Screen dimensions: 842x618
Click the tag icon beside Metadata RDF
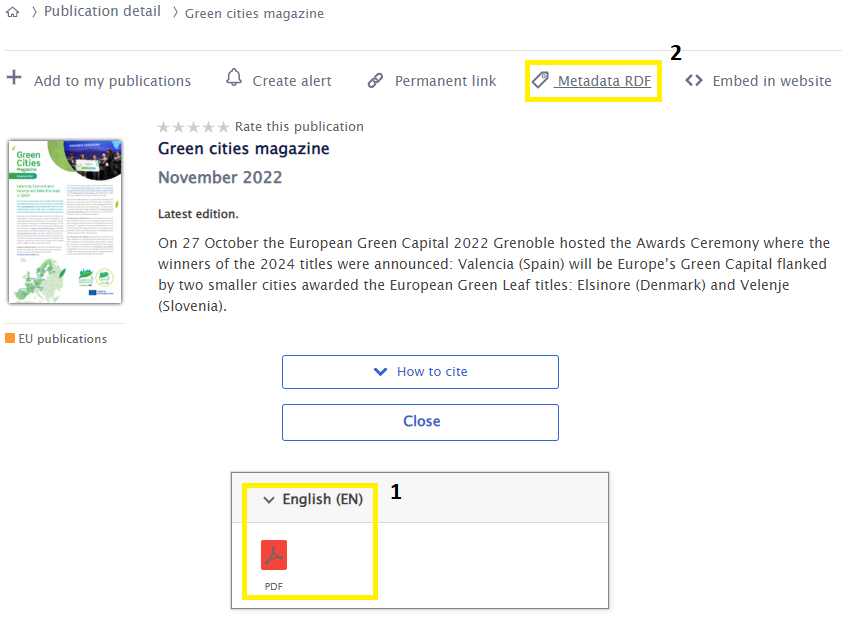[x=541, y=80]
